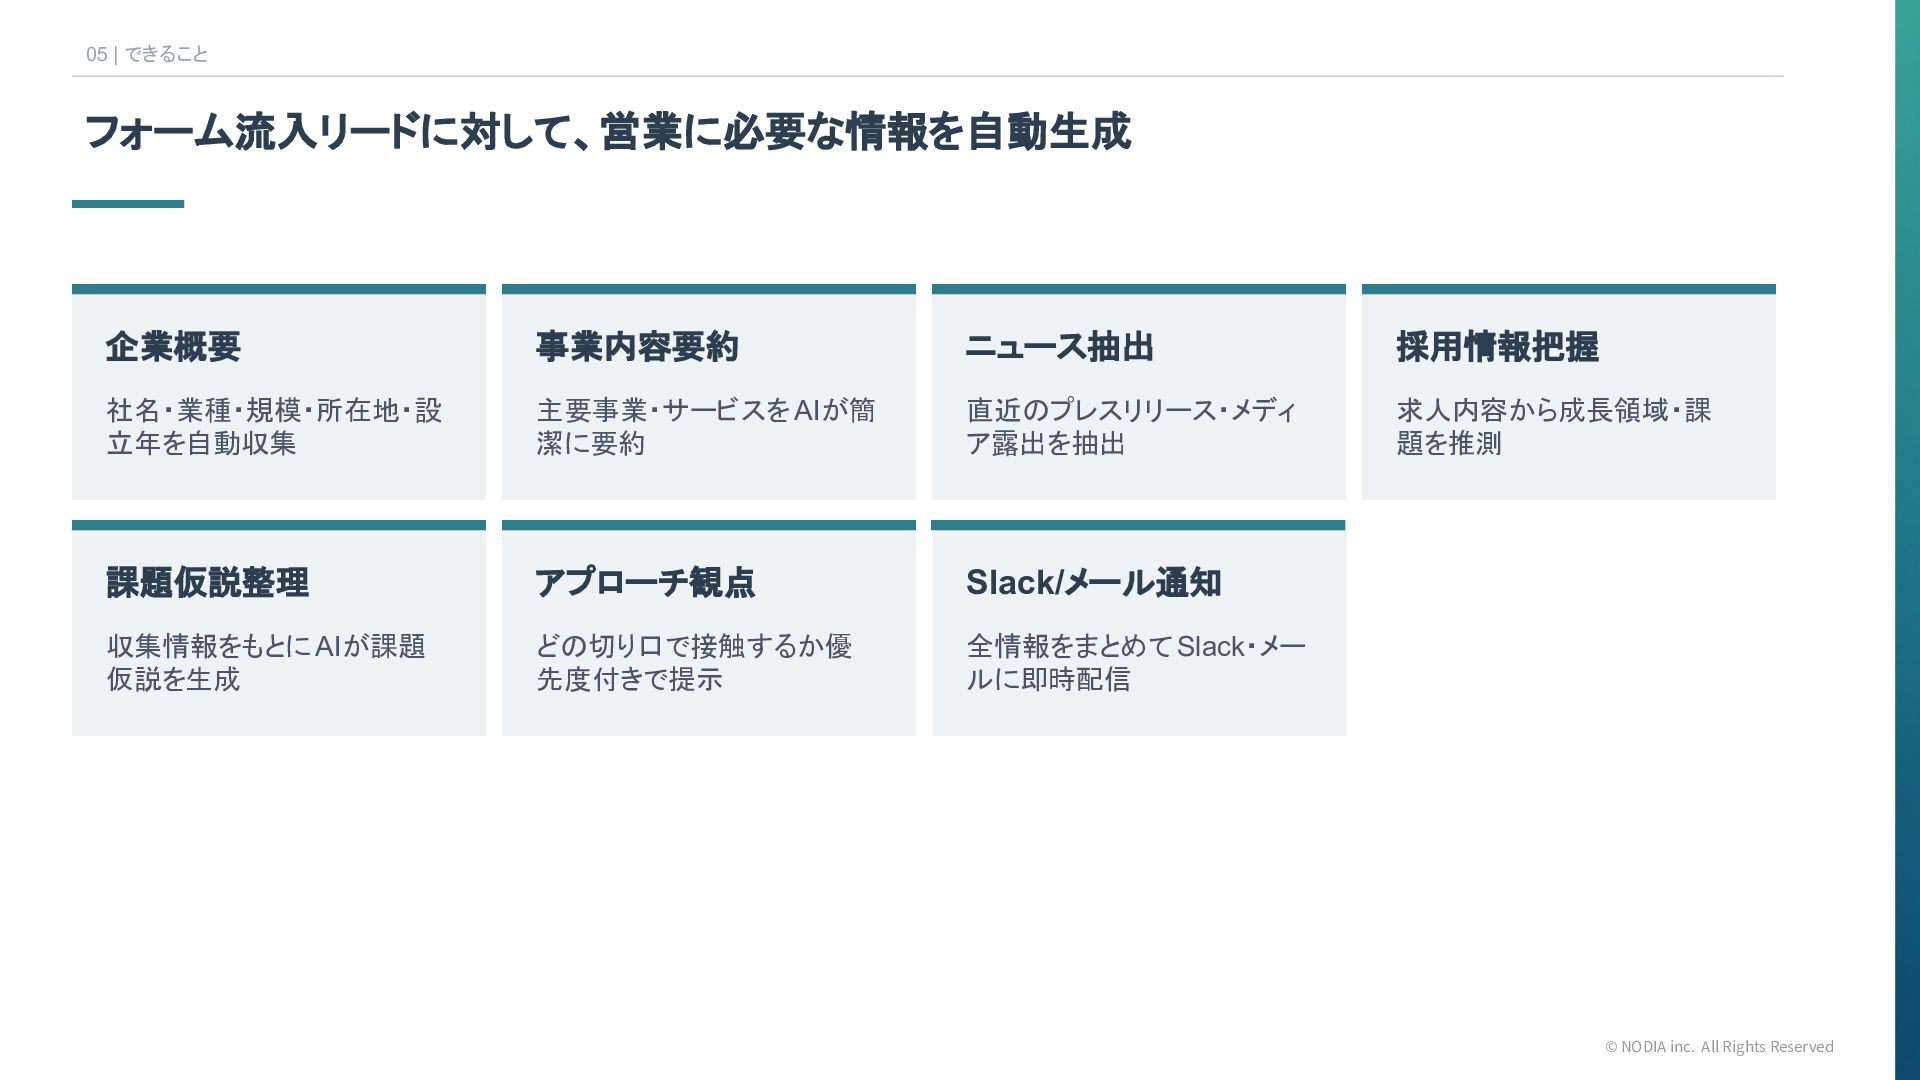Click the NODIA inc. copyright footer

pyautogui.click(x=1719, y=1047)
